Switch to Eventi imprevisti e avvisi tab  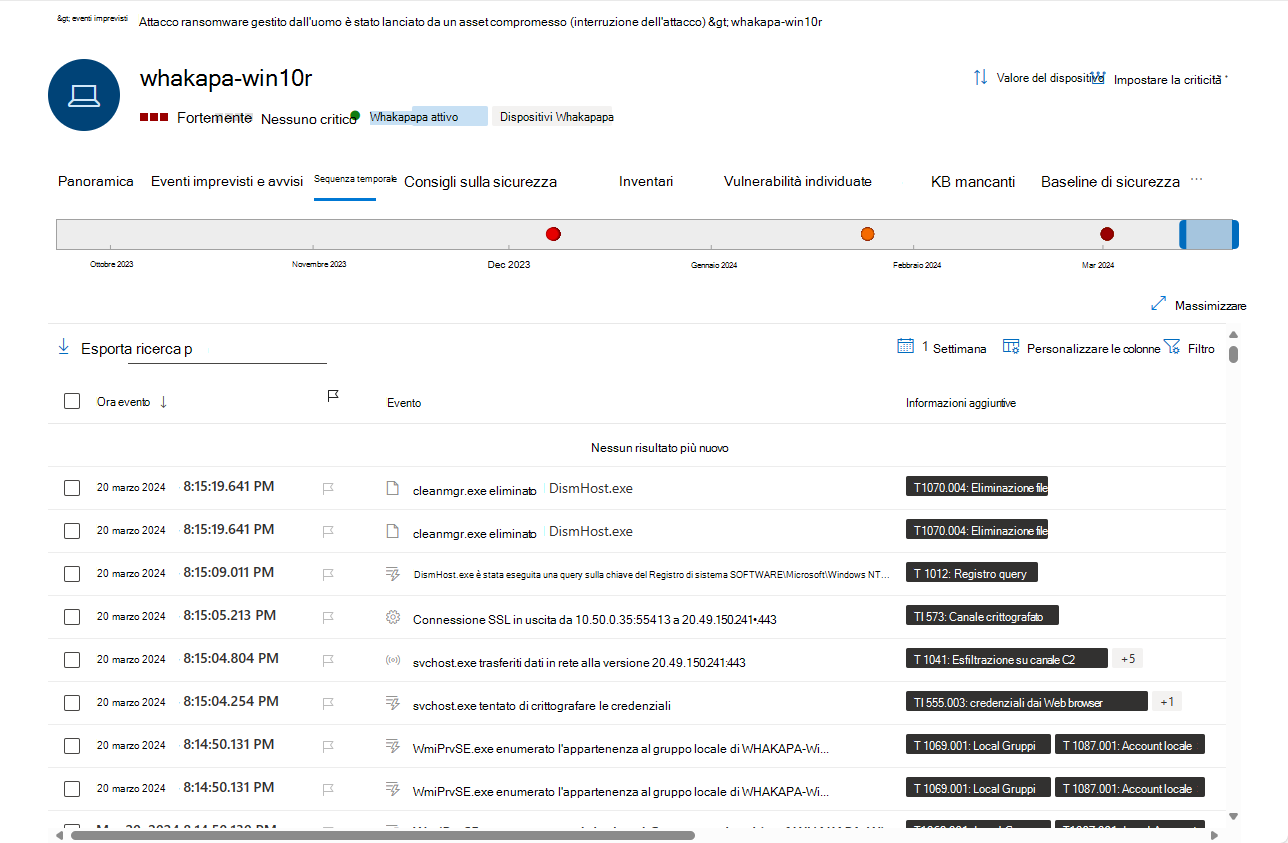pos(227,181)
